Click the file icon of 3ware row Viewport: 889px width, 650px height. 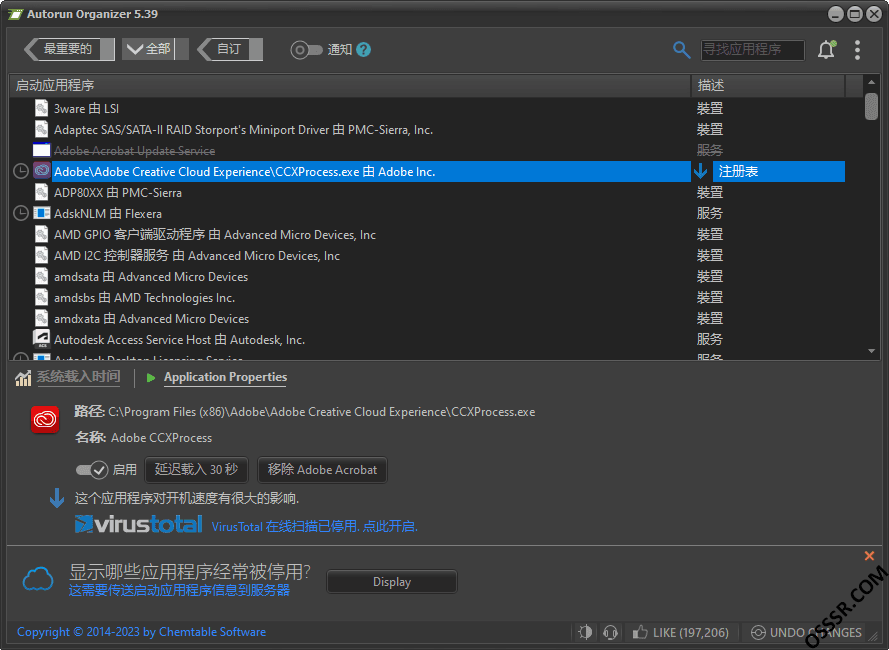pos(41,108)
